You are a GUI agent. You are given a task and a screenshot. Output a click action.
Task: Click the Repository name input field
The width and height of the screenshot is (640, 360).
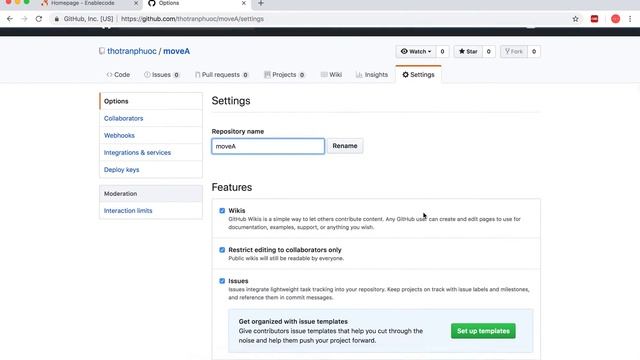[x=268, y=146]
